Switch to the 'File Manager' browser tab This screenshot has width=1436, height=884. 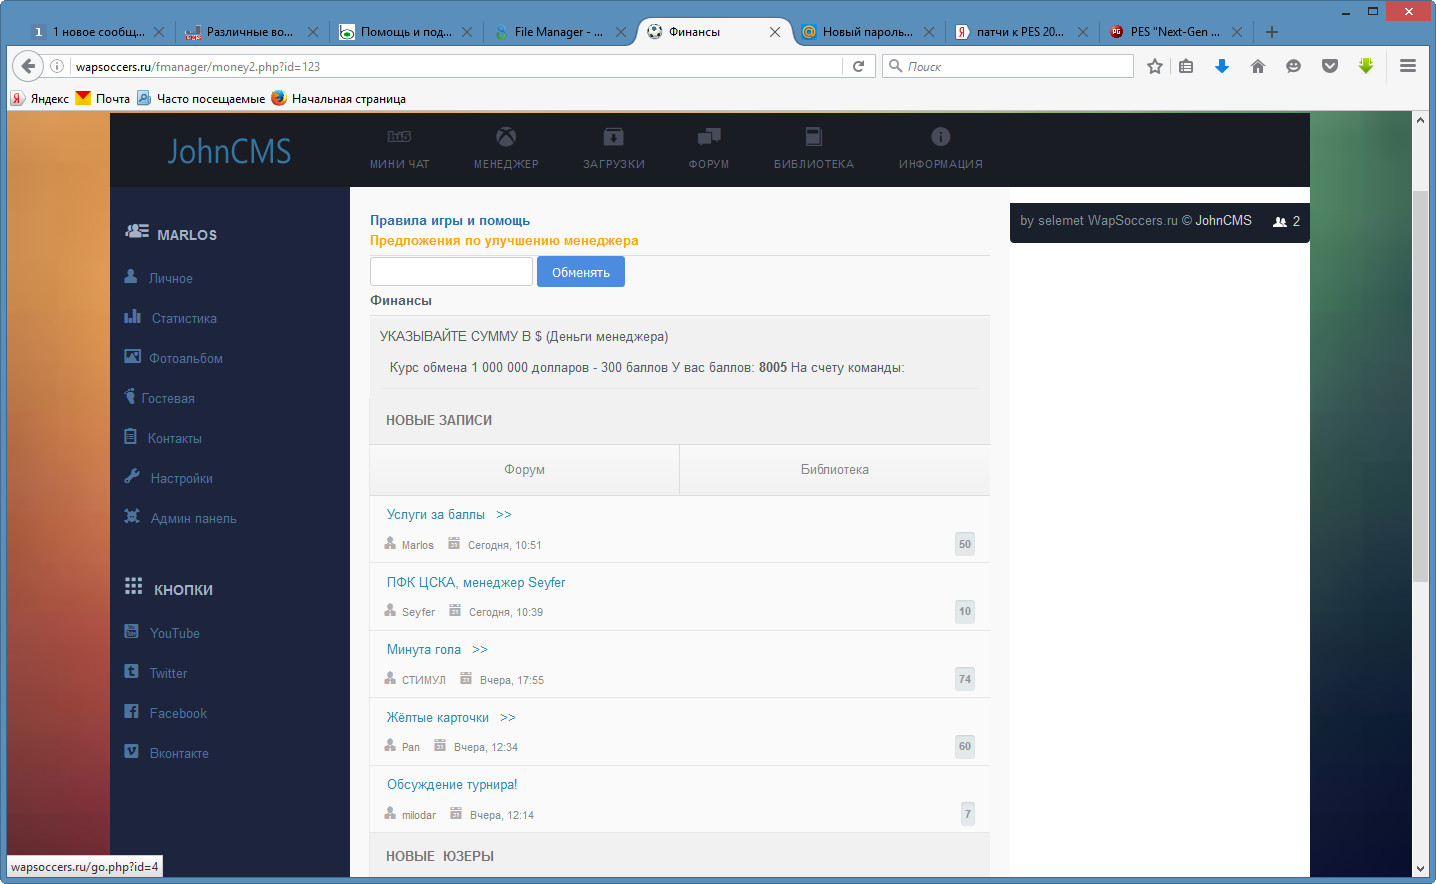558,32
